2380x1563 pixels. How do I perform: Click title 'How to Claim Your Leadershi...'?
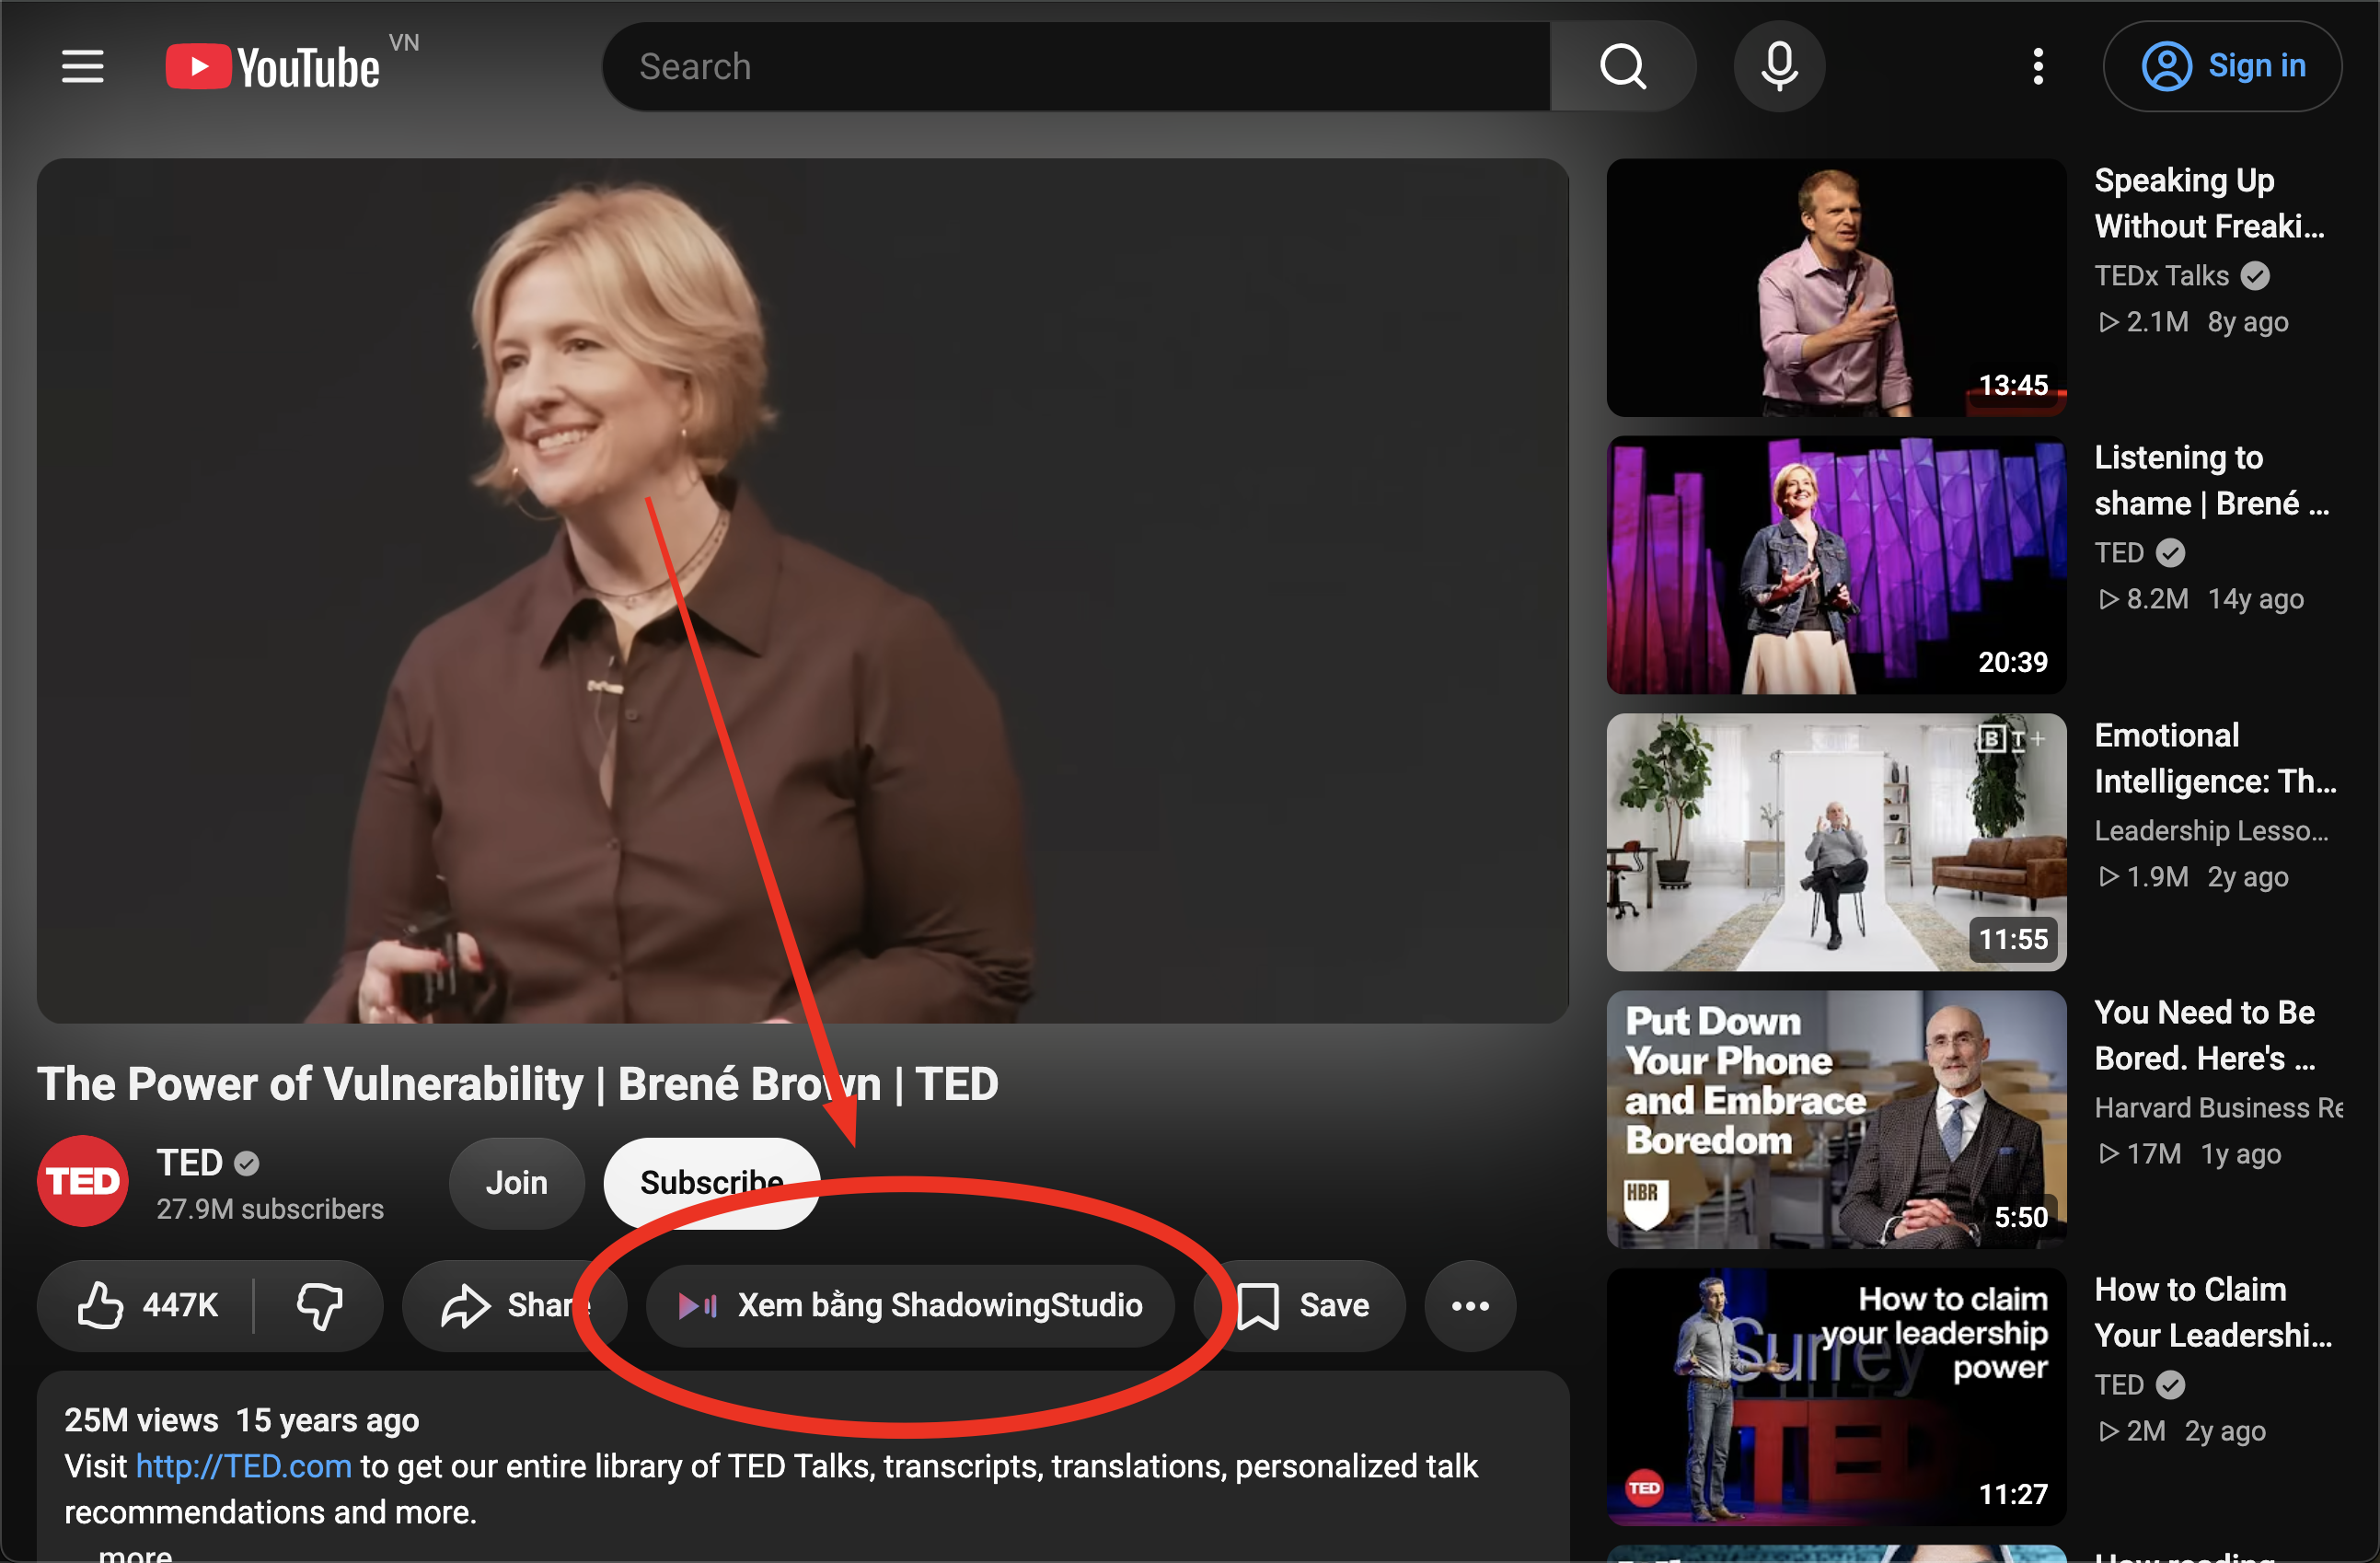(2213, 1312)
